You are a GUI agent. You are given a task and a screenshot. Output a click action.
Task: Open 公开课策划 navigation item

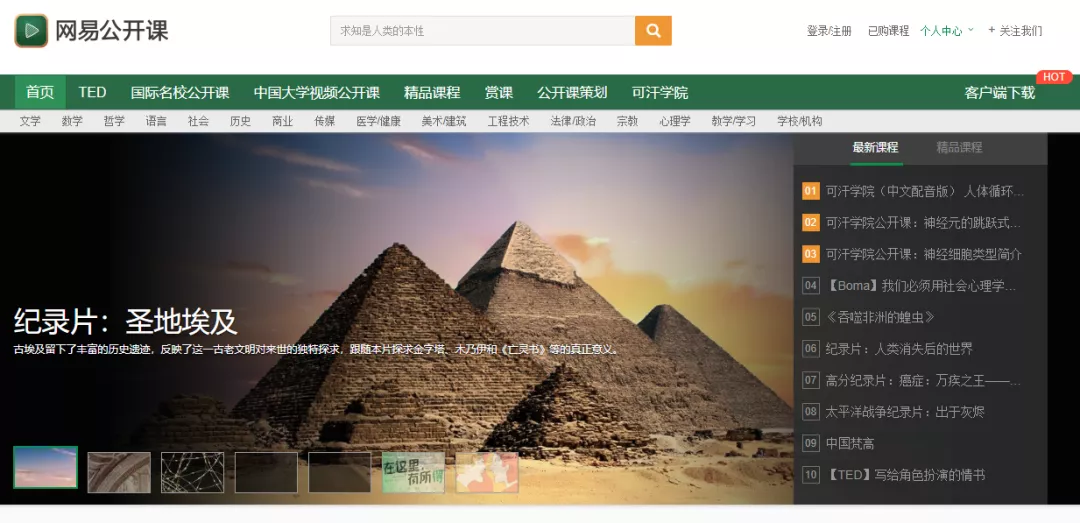click(x=572, y=92)
